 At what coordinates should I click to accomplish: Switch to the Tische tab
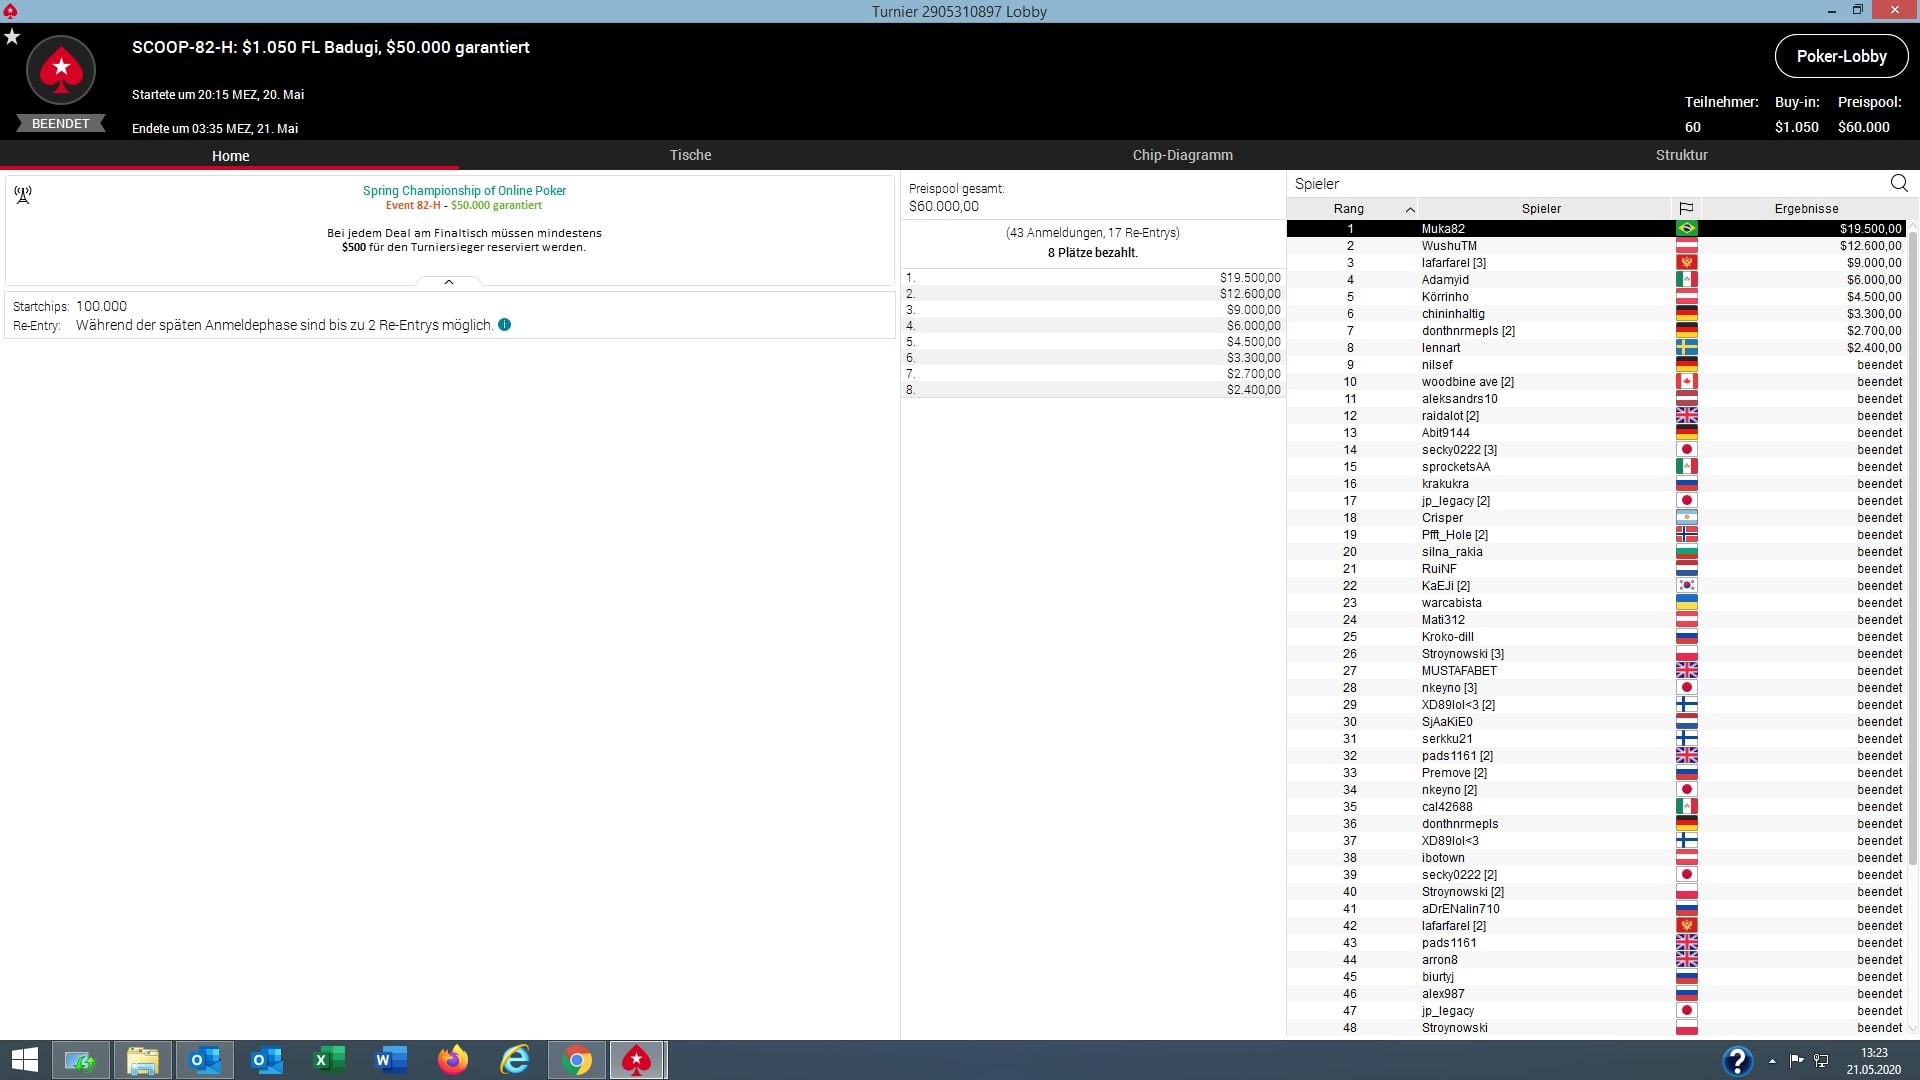click(x=690, y=155)
